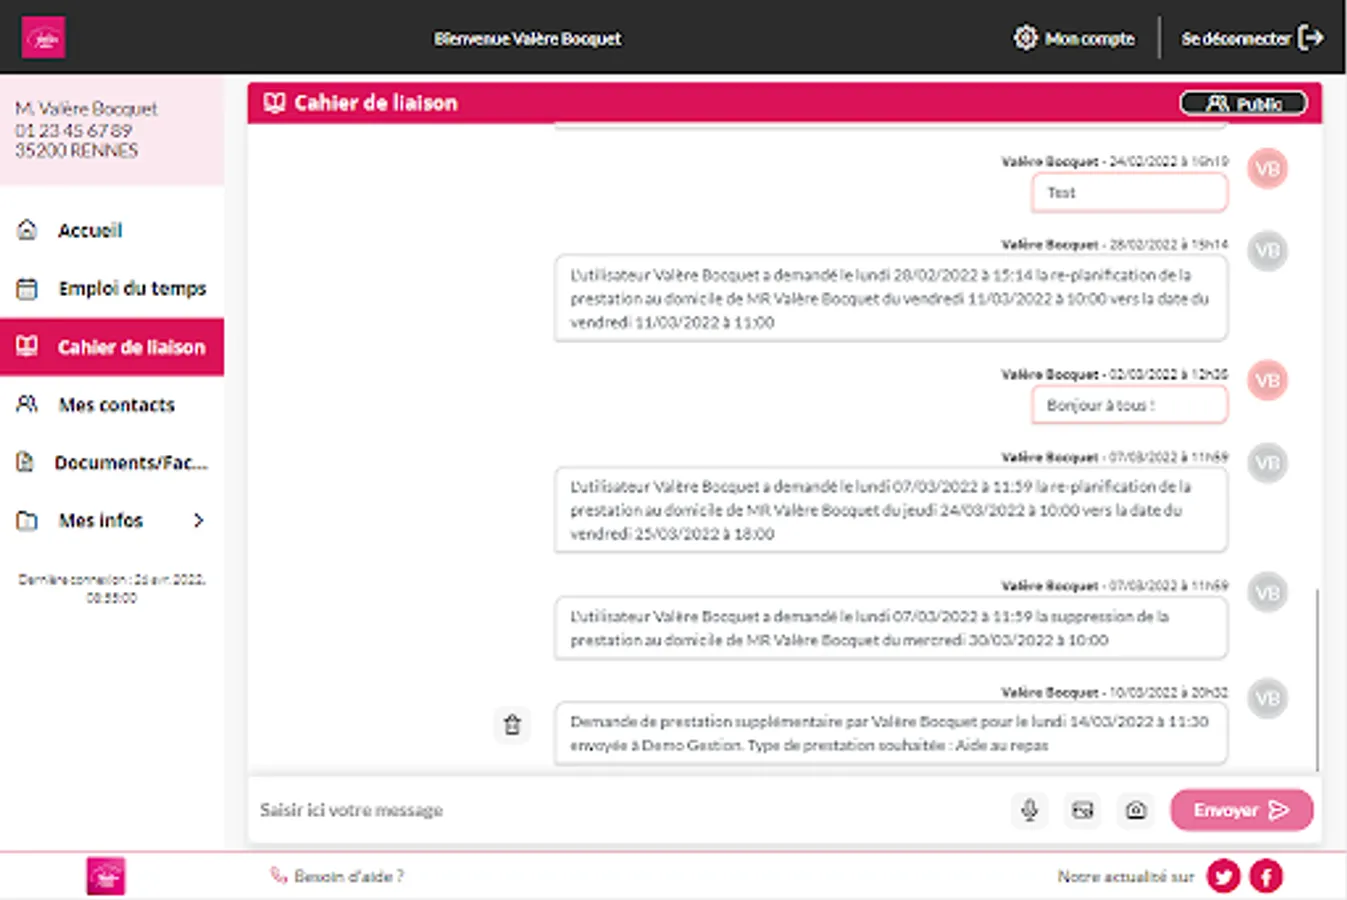Click the VB avatar next to Test message
This screenshot has width=1347, height=900.
[1267, 169]
